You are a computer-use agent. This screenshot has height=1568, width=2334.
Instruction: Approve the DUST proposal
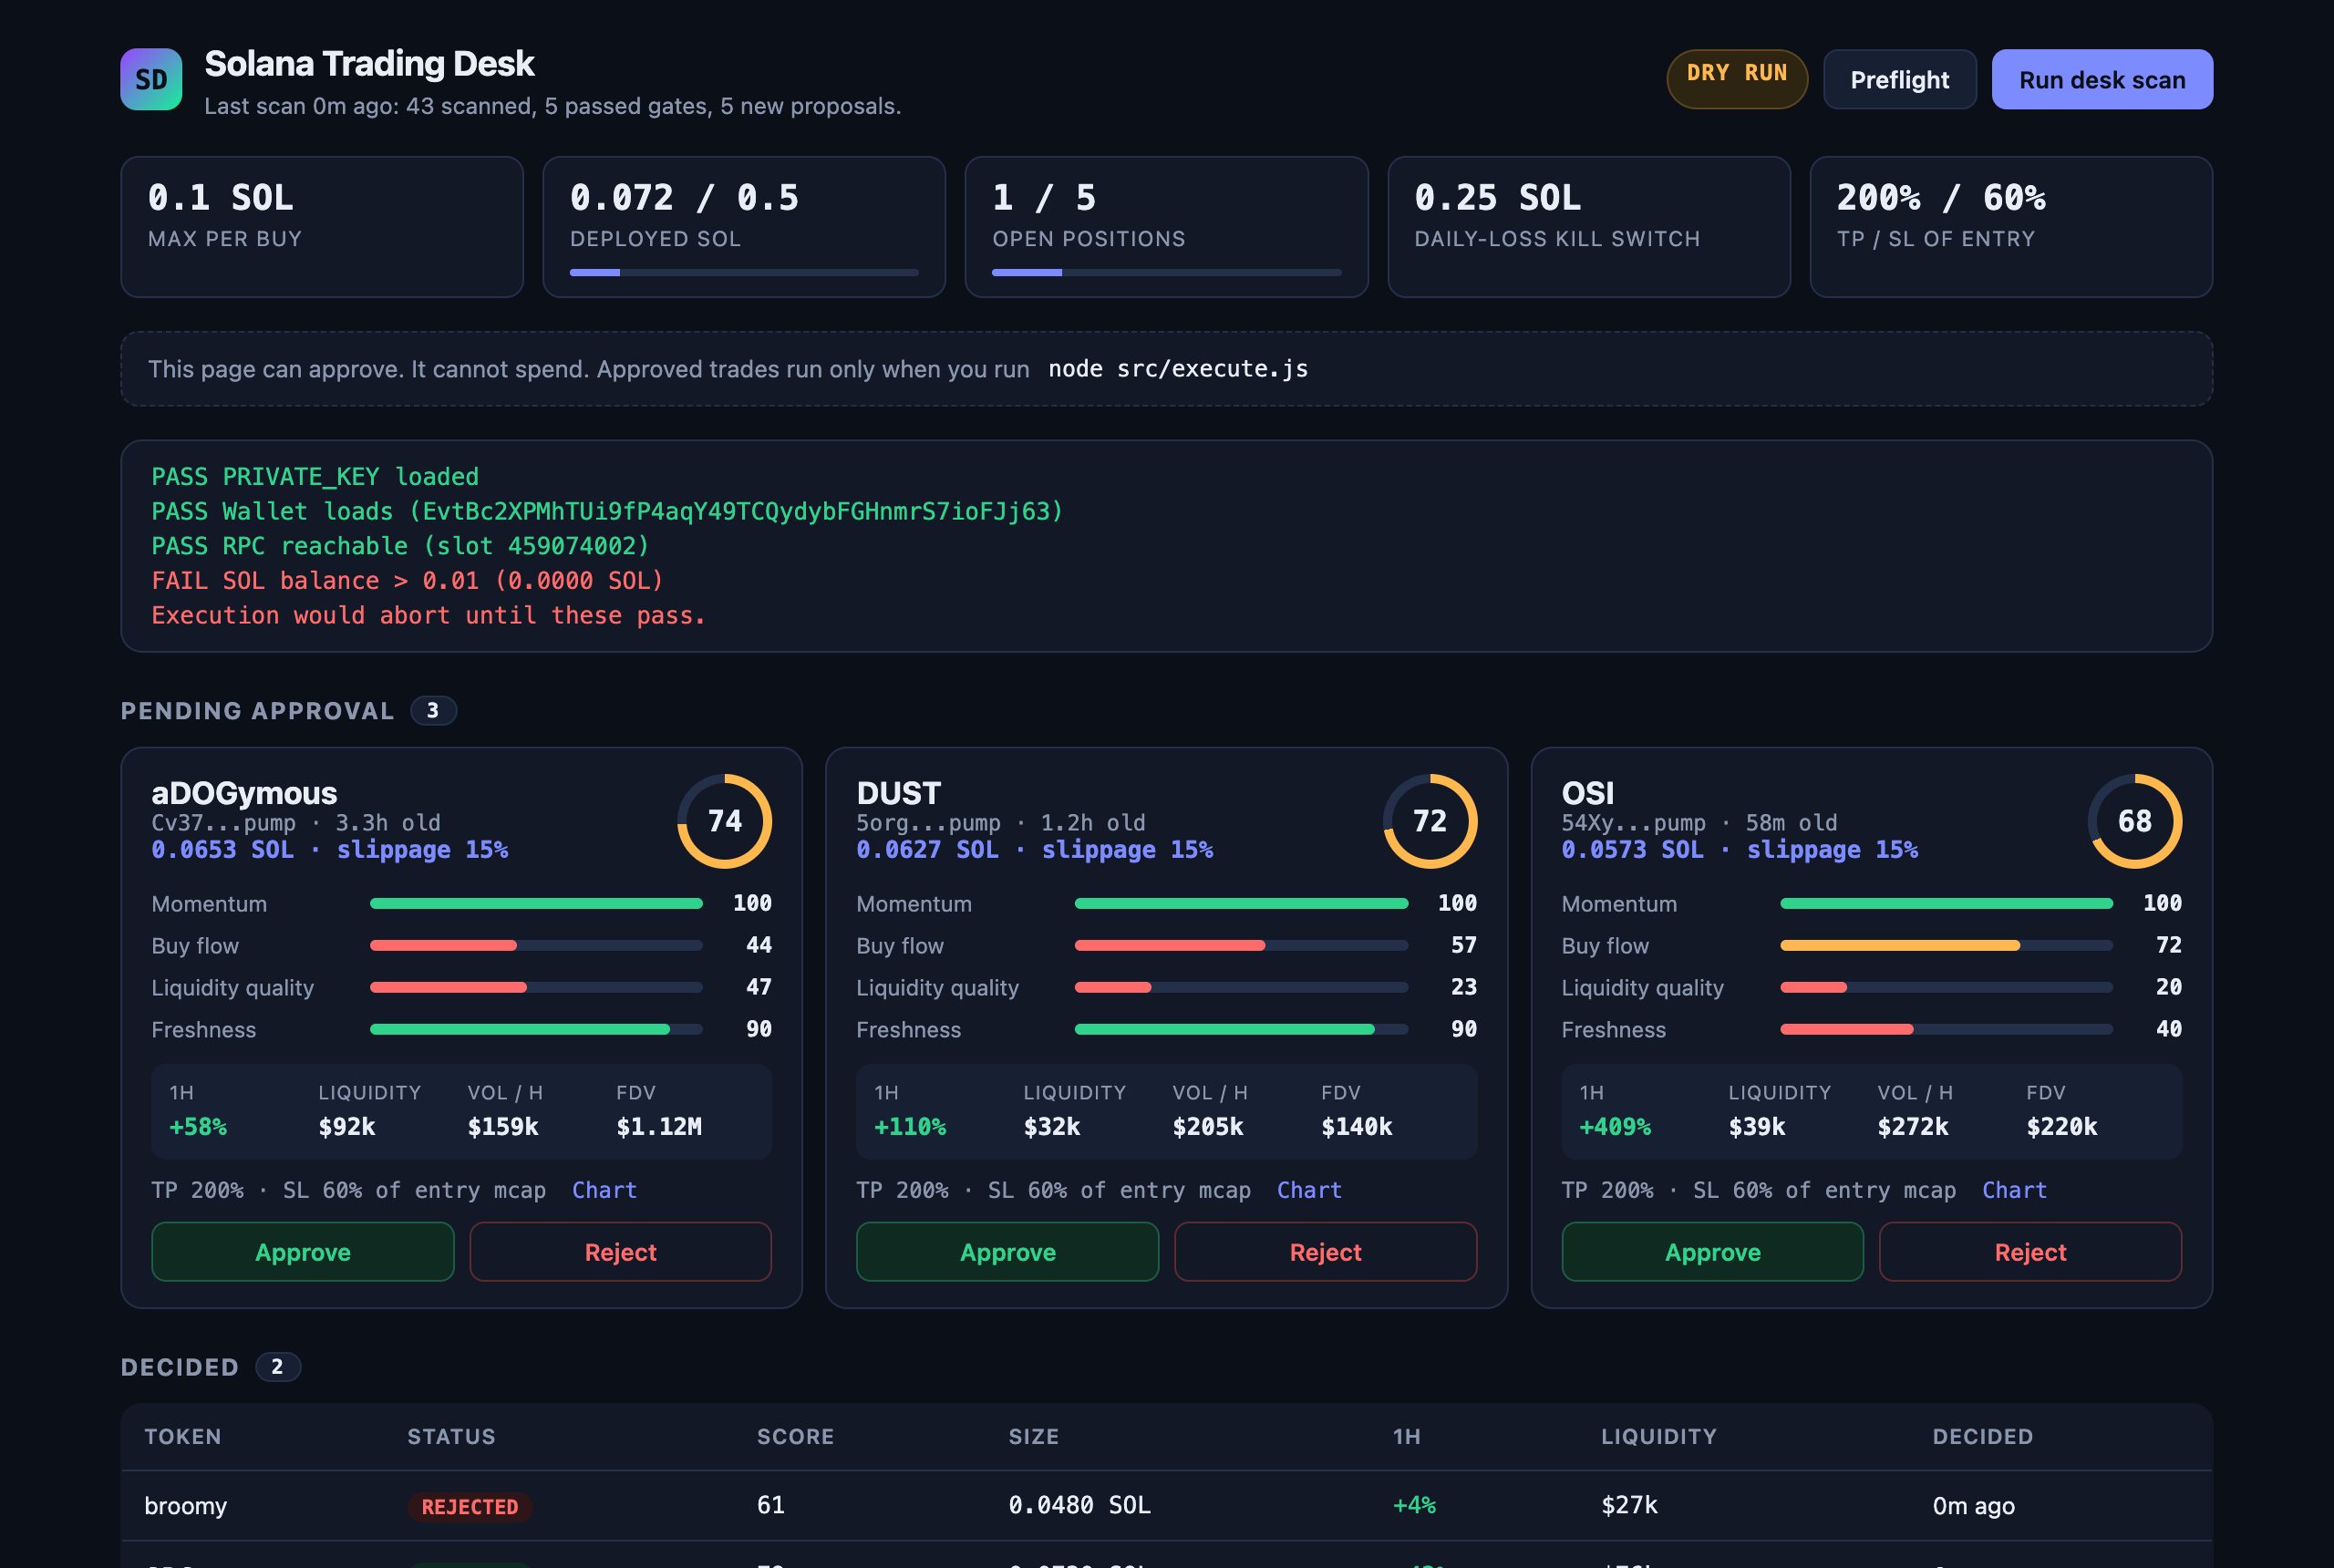[x=1007, y=1252]
